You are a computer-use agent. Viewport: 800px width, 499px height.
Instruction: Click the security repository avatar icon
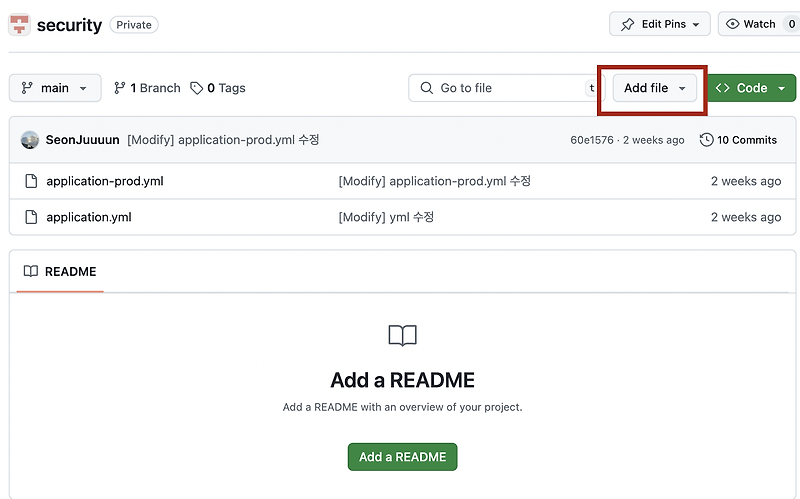tap(19, 24)
